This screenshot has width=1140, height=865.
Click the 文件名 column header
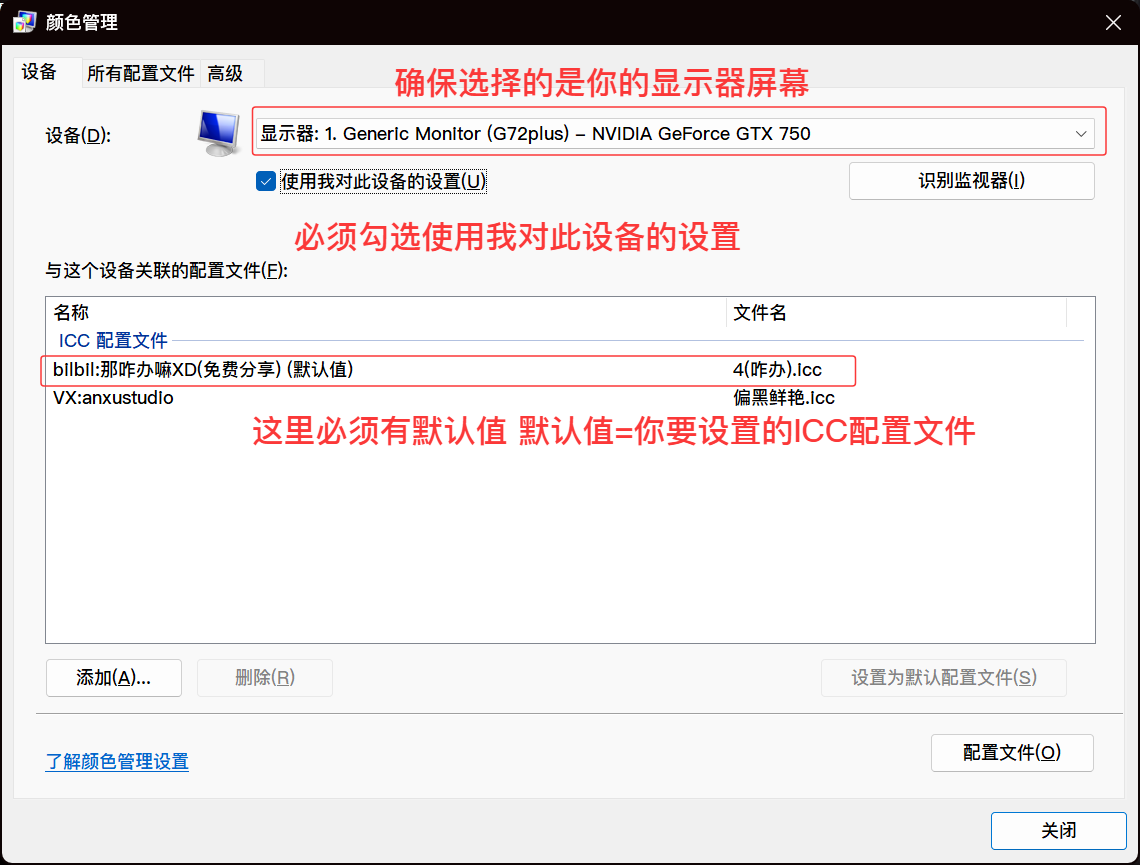click(760, 313)
